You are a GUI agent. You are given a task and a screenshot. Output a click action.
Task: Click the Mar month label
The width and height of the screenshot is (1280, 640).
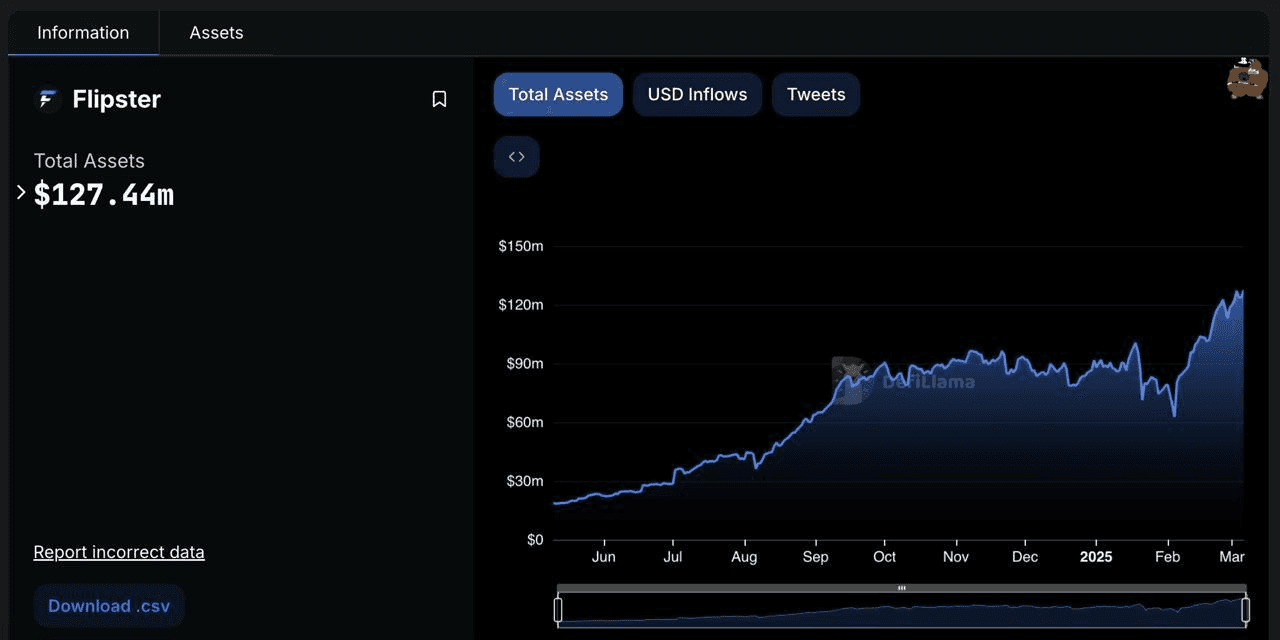coord(1232,557)
